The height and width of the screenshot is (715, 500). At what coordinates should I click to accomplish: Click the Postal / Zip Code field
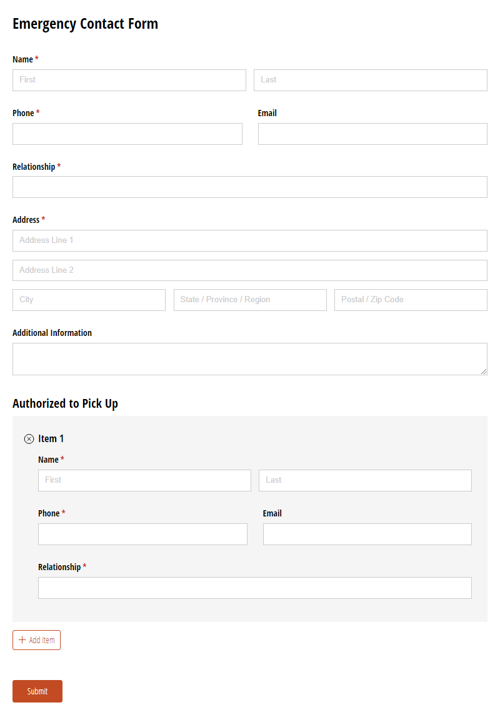click(411, 300)
